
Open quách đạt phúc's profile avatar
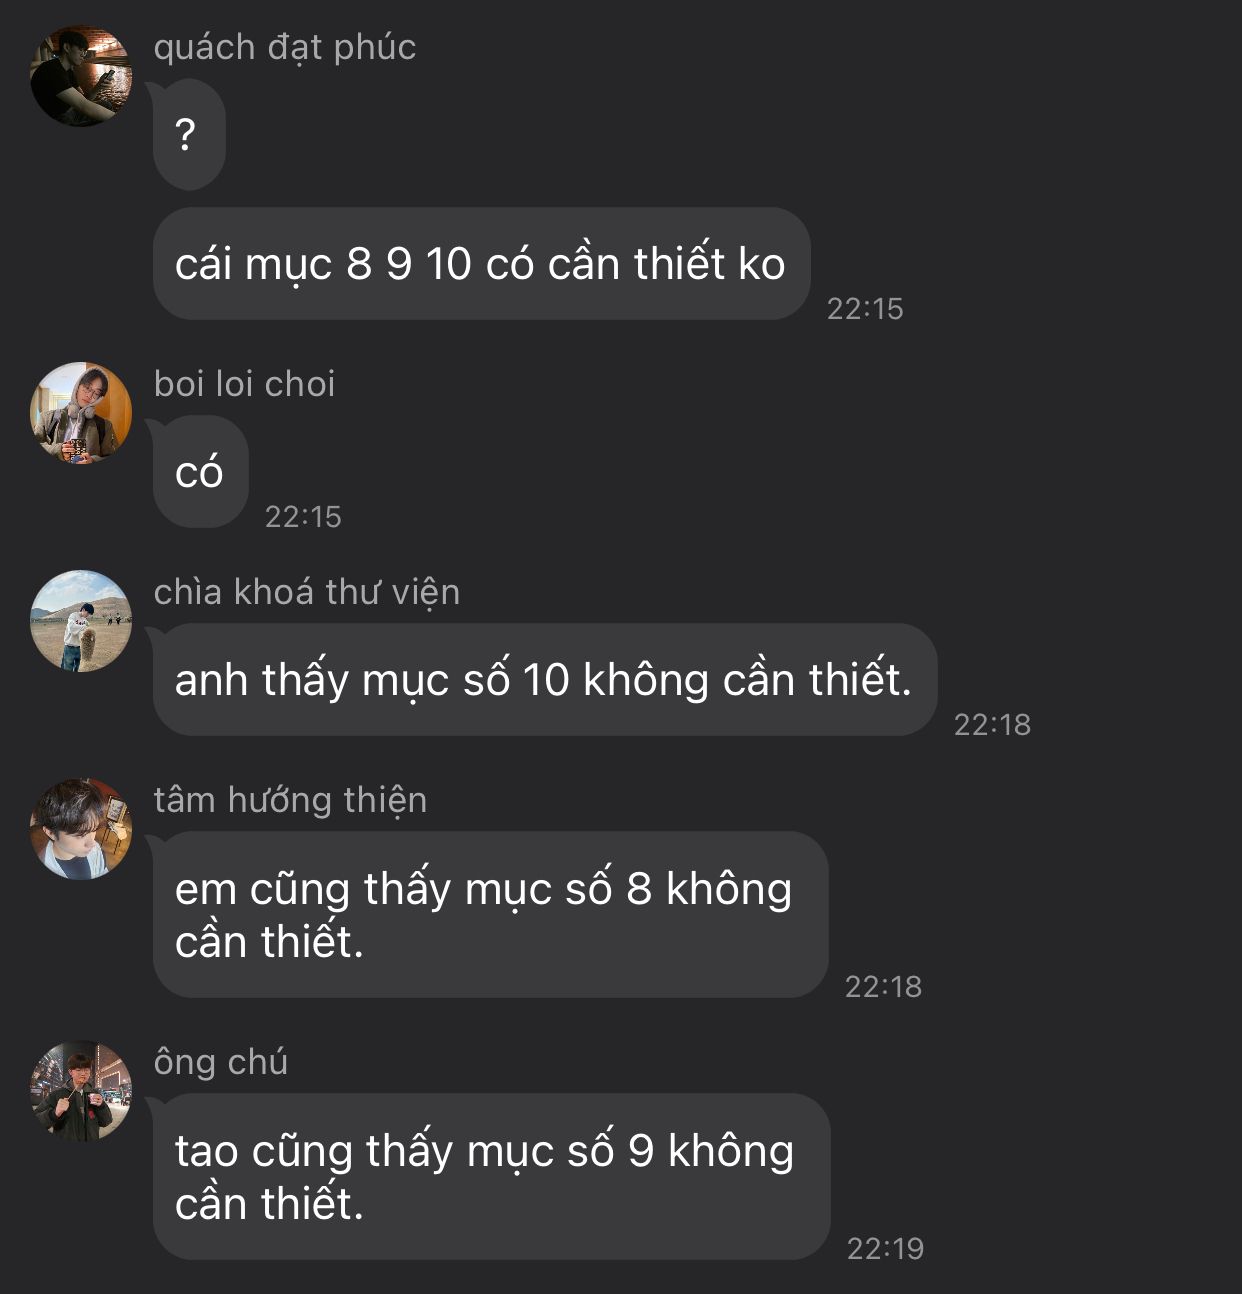(x=81, y=76)
